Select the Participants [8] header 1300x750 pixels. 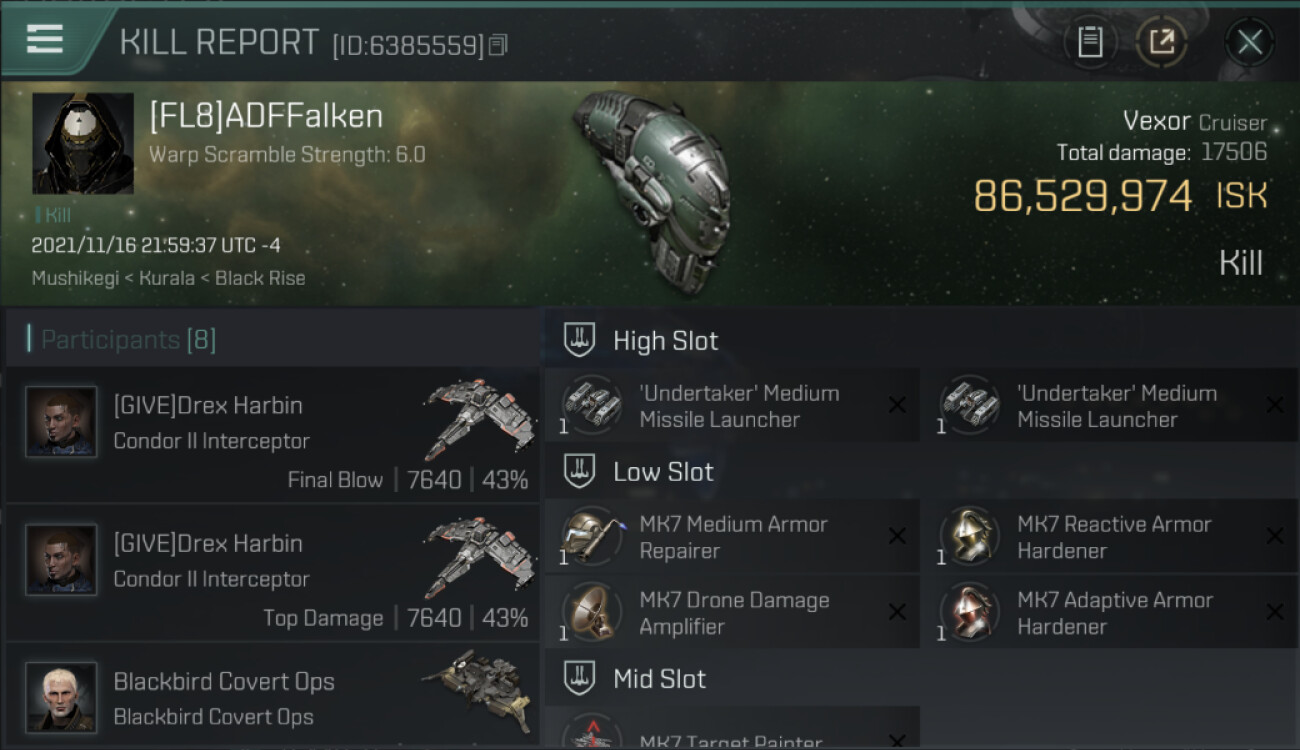(128, 340)
